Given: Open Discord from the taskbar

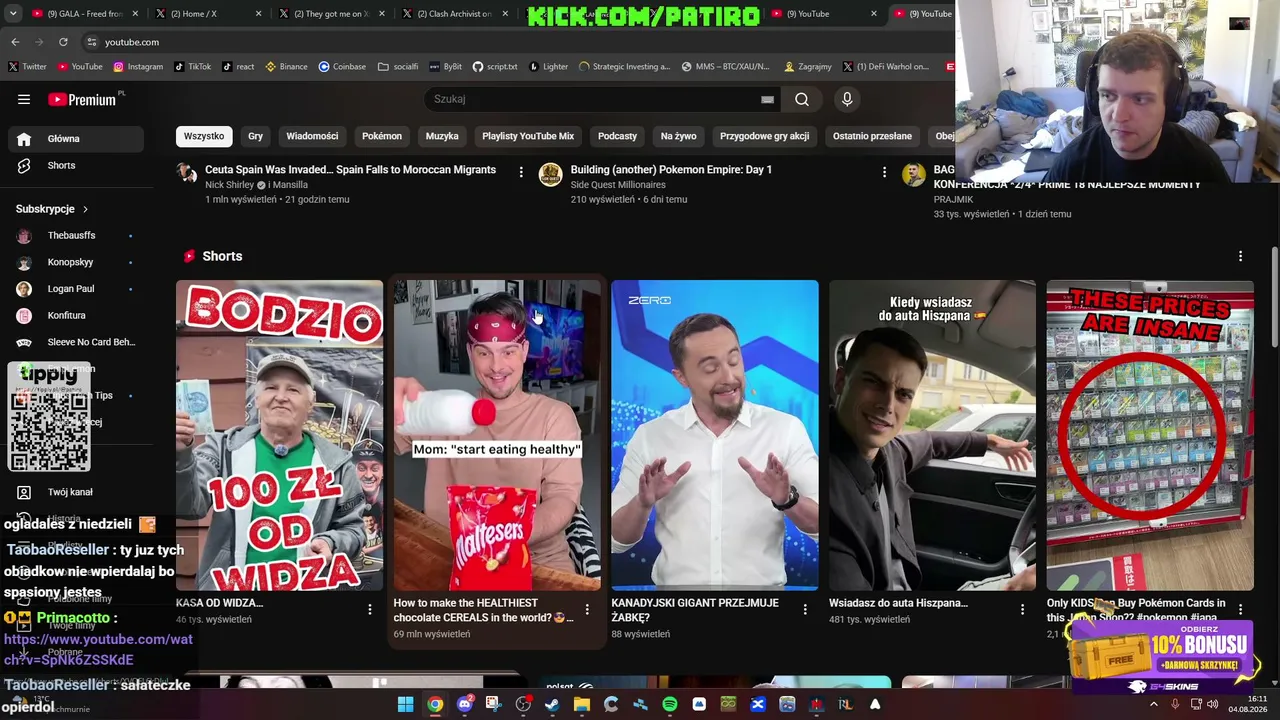Looking at the screenshot, I should click(464, 705).
